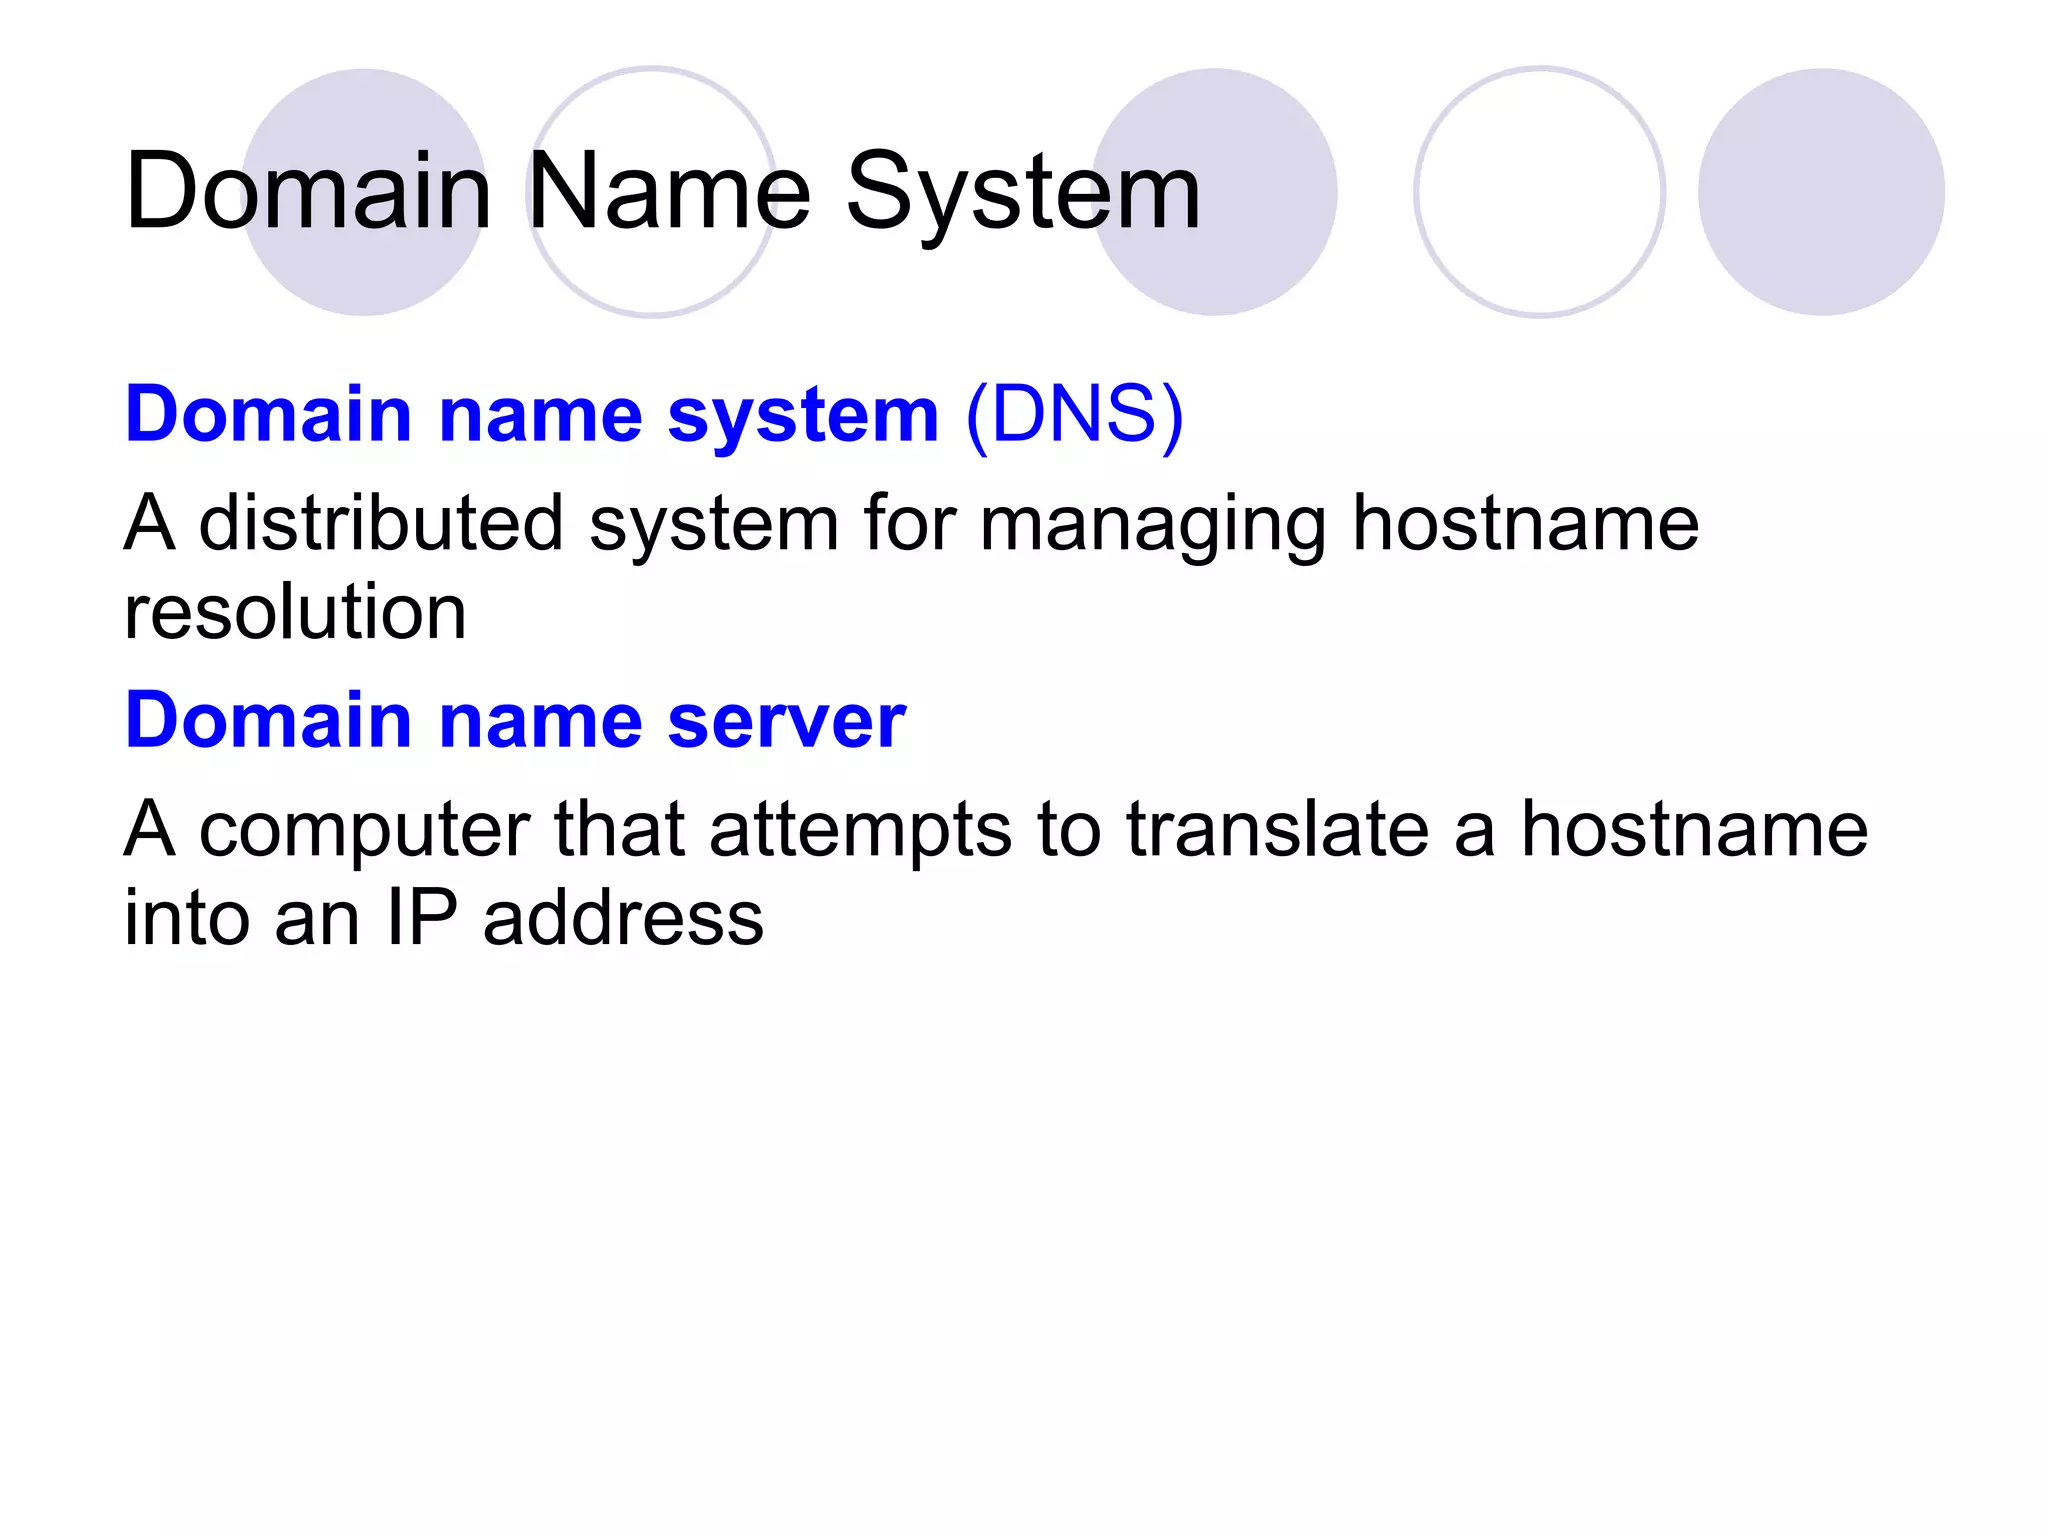This screenshot has width=2048, height=1536.
Task: Click the blue heading "Domain name system (DNS)"
Action: tap(655, 415)
